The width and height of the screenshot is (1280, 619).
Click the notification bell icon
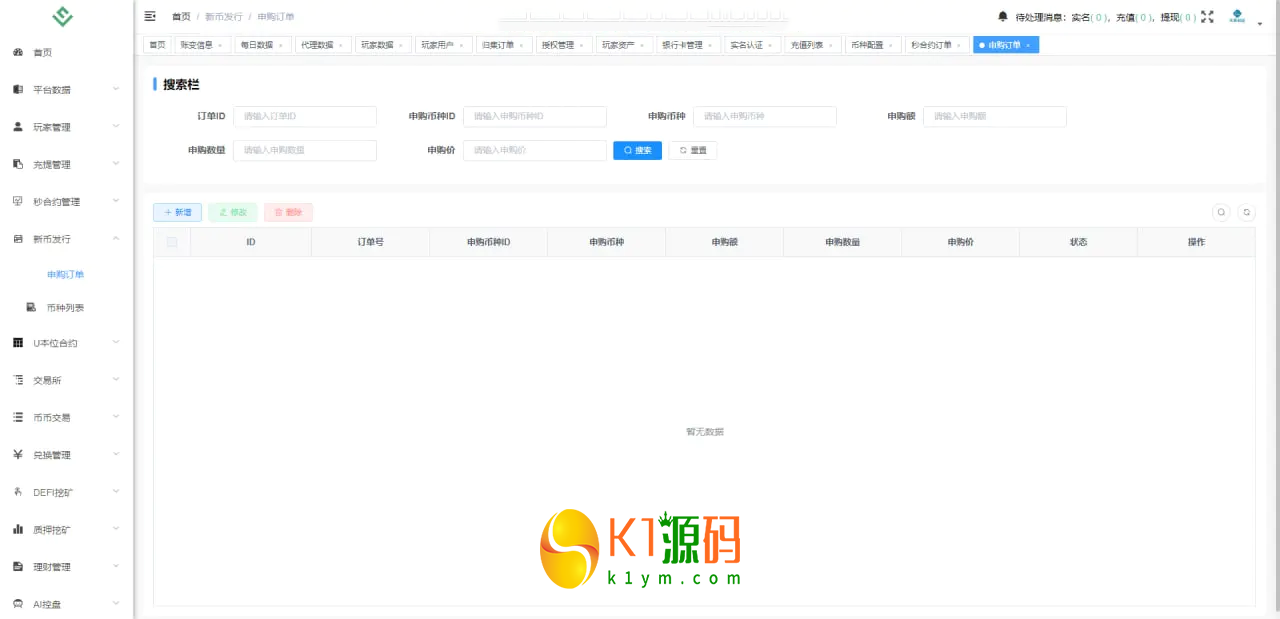1003,16
